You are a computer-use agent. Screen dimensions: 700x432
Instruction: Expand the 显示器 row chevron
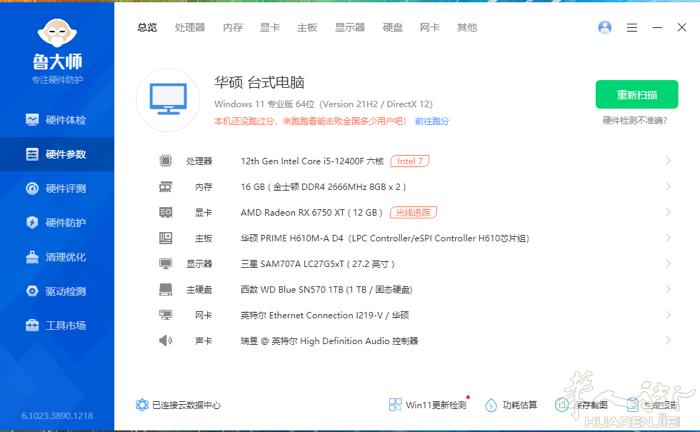click(x=668, y=264)
